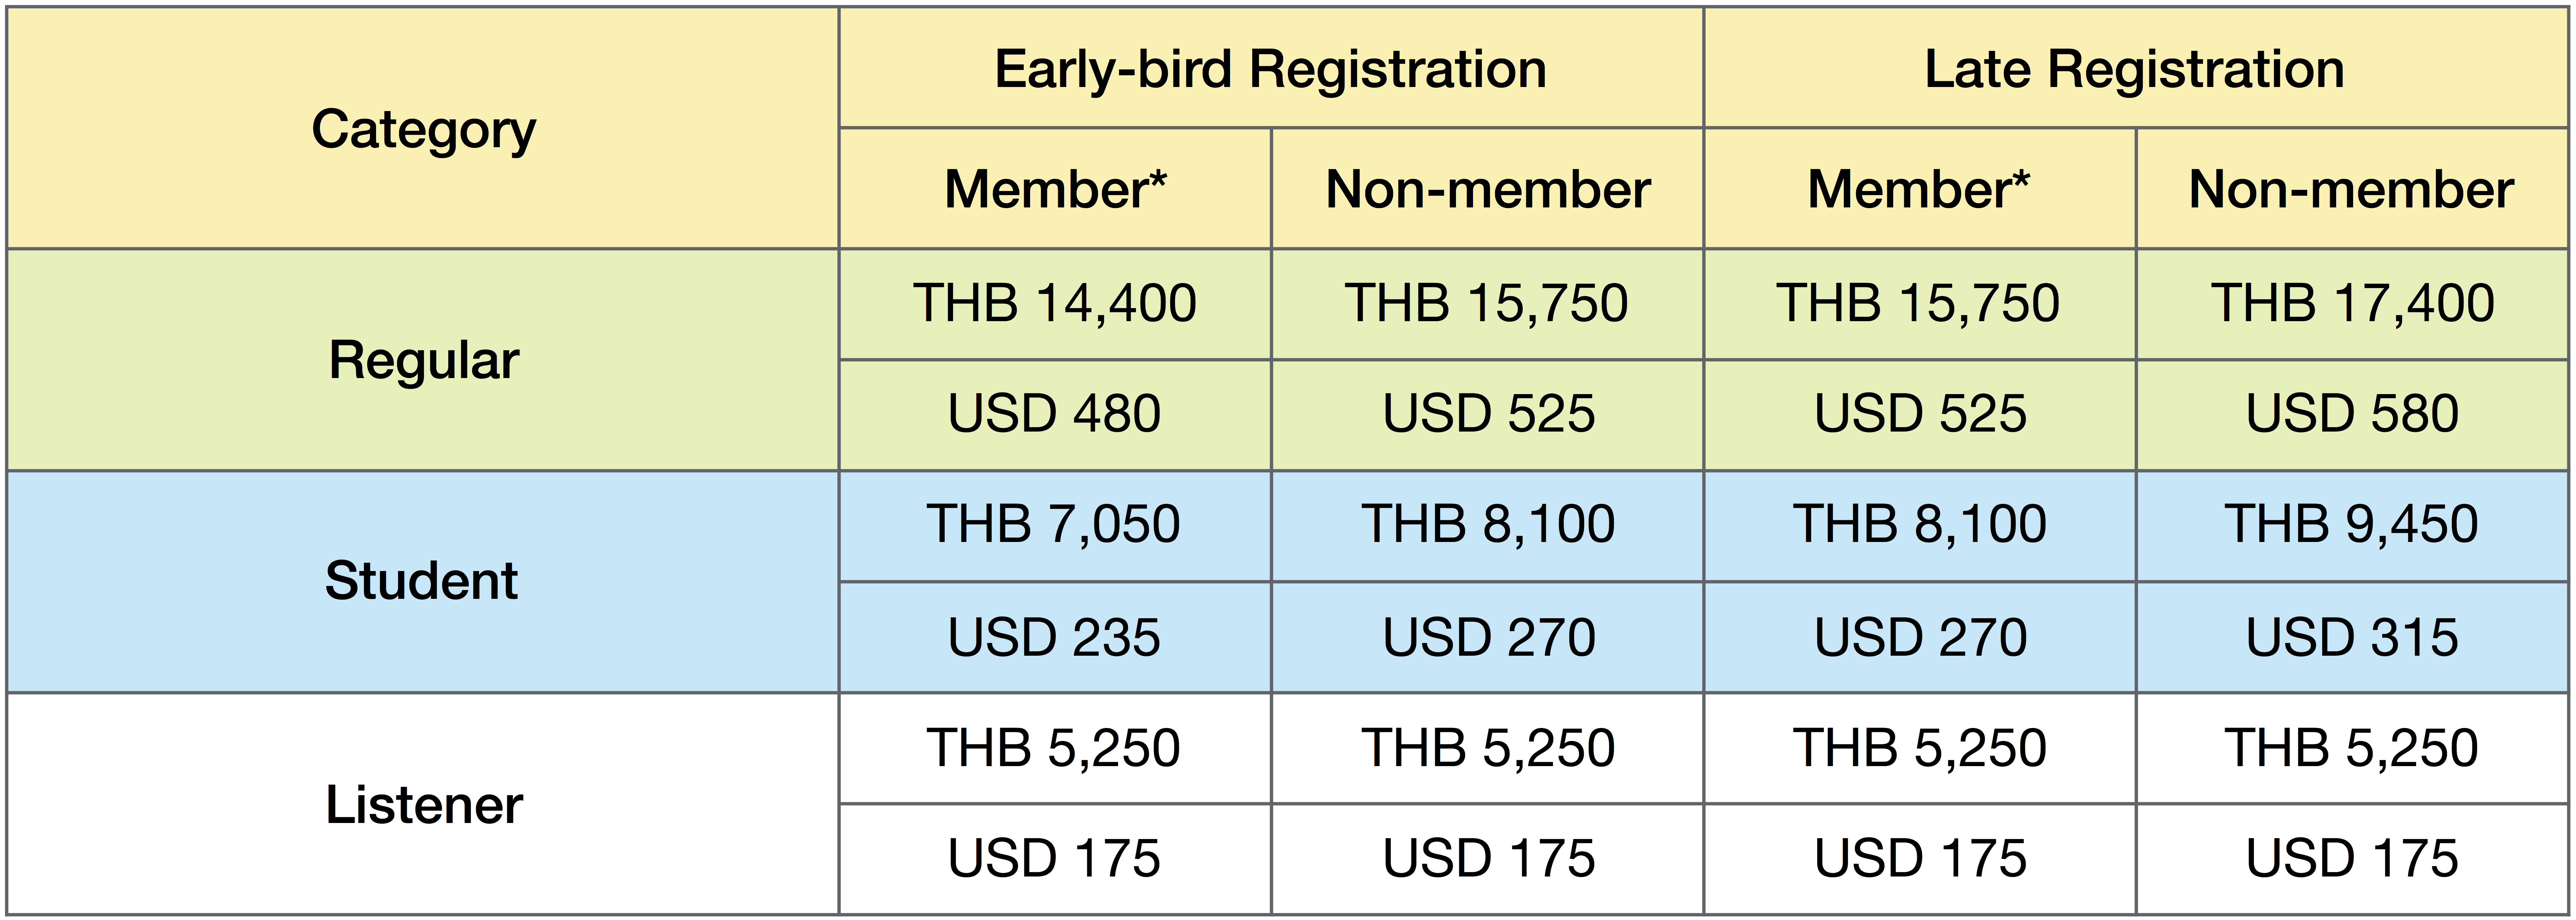
Task: Click the Category header cell
Action: 423,128
